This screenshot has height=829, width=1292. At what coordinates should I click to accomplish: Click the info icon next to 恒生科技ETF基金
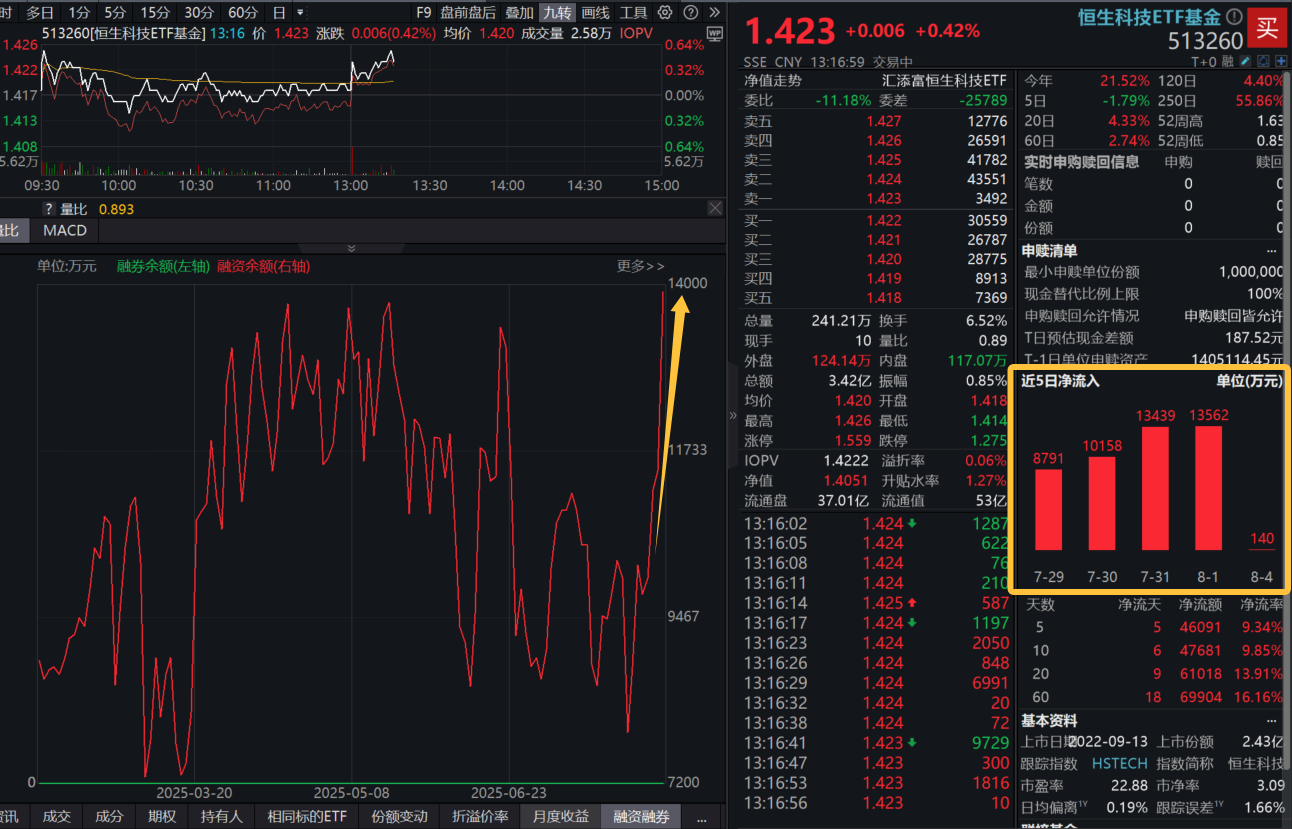click(1236, 16)
